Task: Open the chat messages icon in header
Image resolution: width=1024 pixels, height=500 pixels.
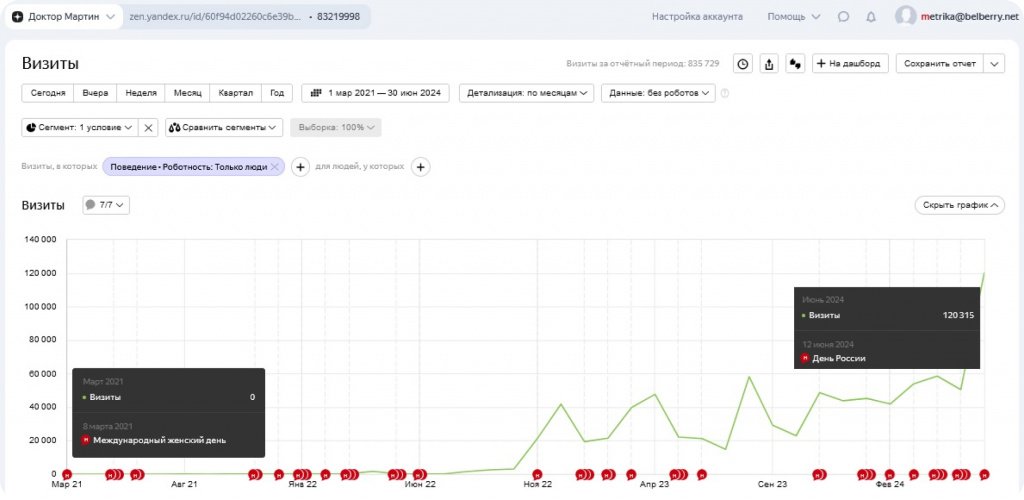Action: point(843,16)
